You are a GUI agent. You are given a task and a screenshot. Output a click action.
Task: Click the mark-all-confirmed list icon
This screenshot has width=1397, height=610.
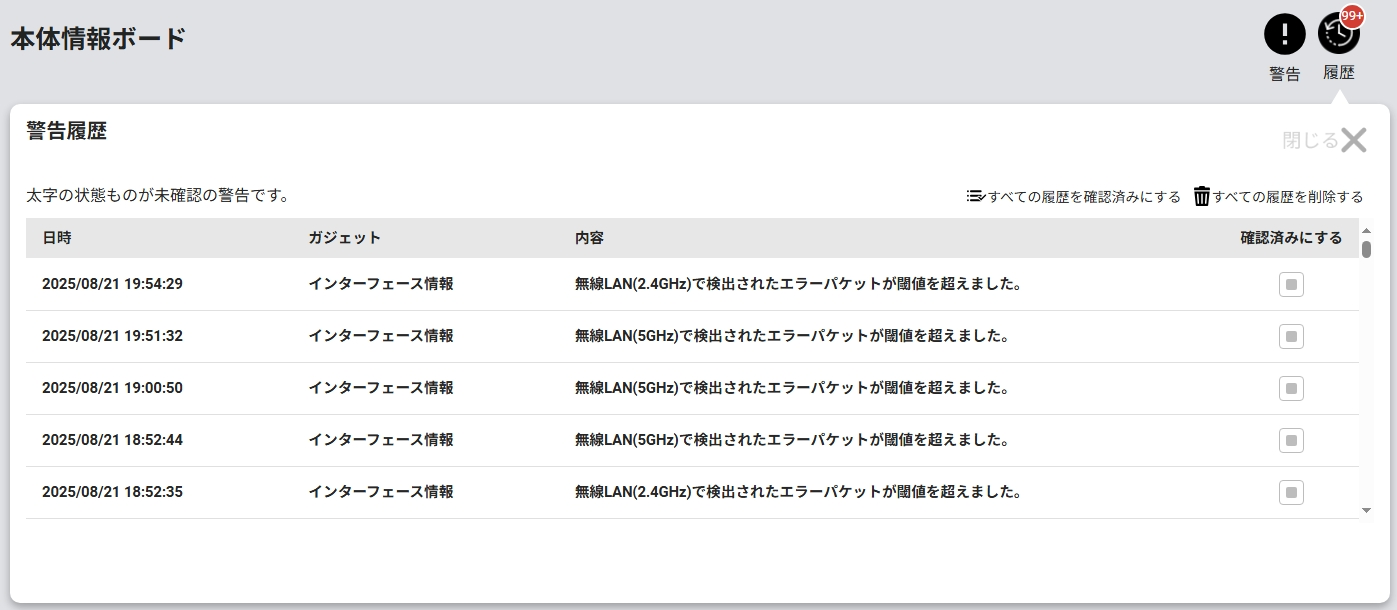pos(976,196)
